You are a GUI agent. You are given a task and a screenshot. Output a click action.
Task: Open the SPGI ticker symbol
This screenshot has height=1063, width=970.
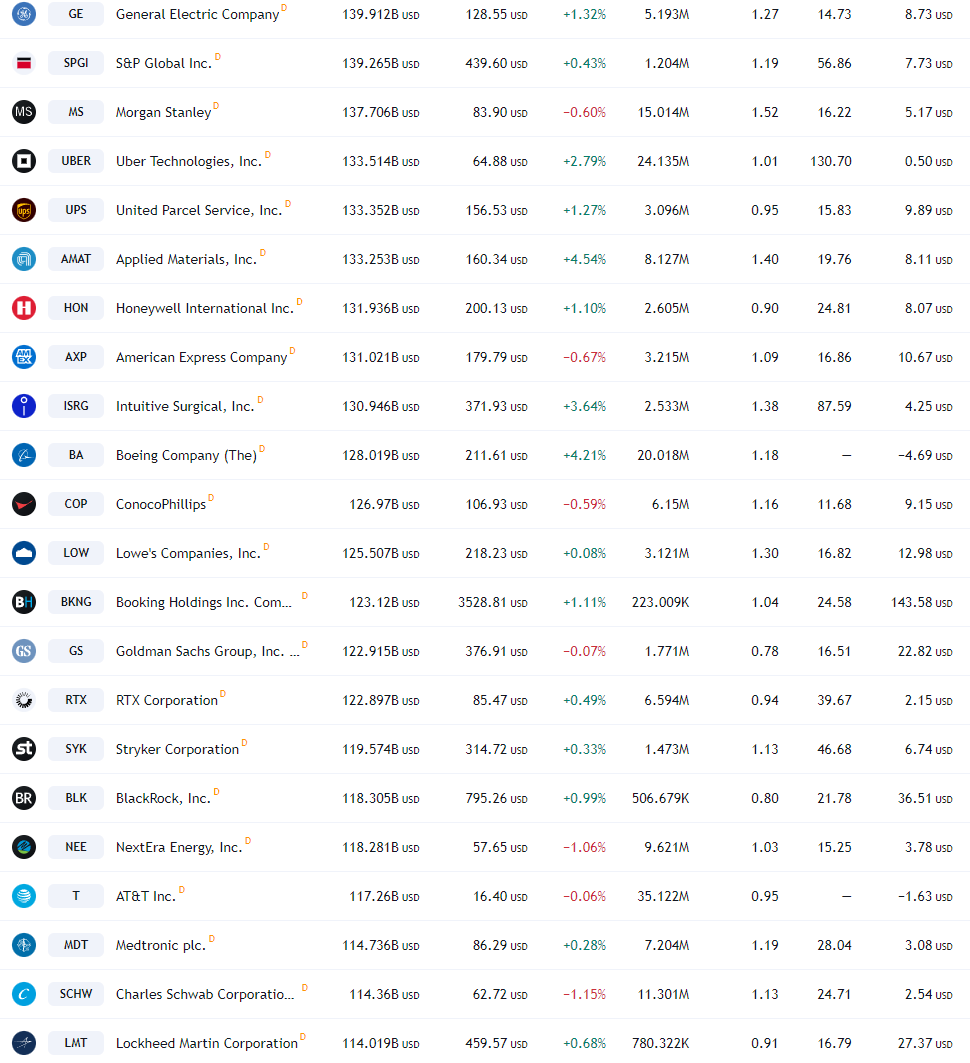[76, 63]
